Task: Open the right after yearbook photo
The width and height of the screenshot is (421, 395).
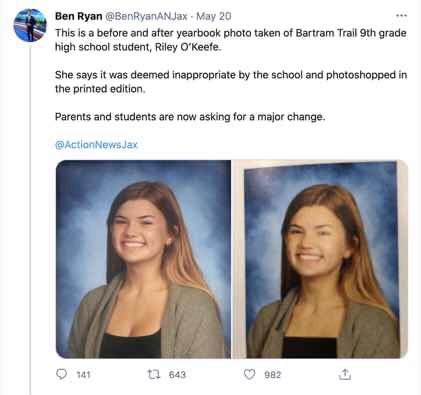Action: (322, 259)
